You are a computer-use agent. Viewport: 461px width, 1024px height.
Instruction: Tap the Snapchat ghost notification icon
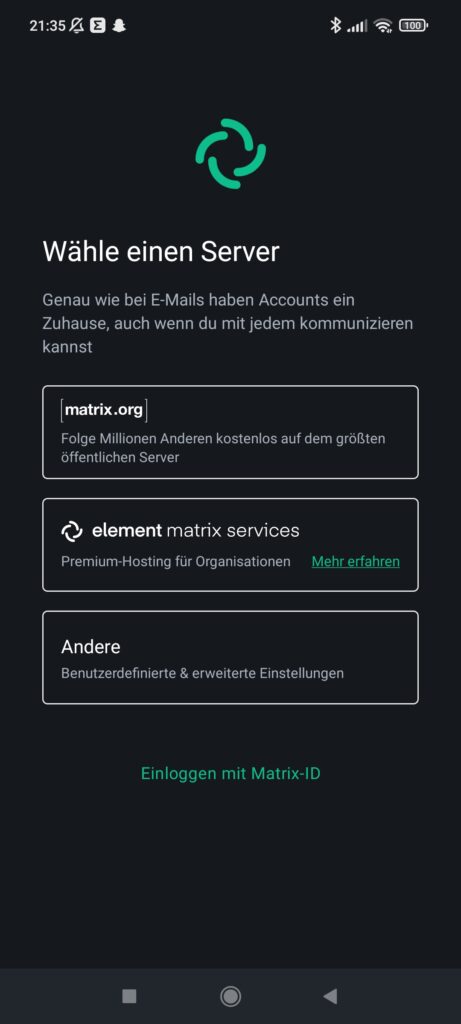[x=119, y=25]
